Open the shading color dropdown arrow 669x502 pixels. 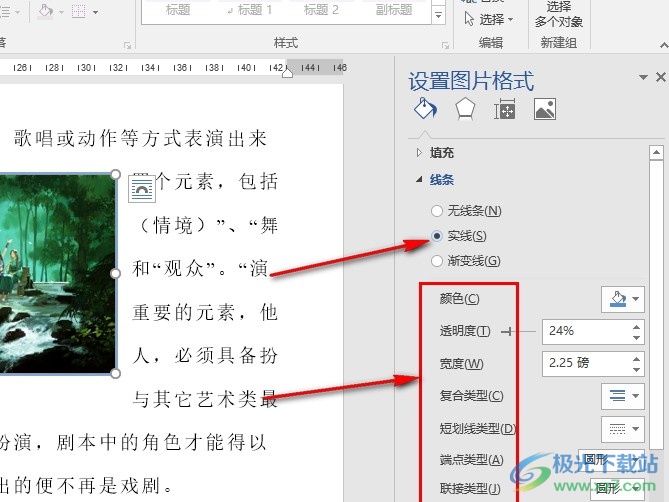pos(61,12)
